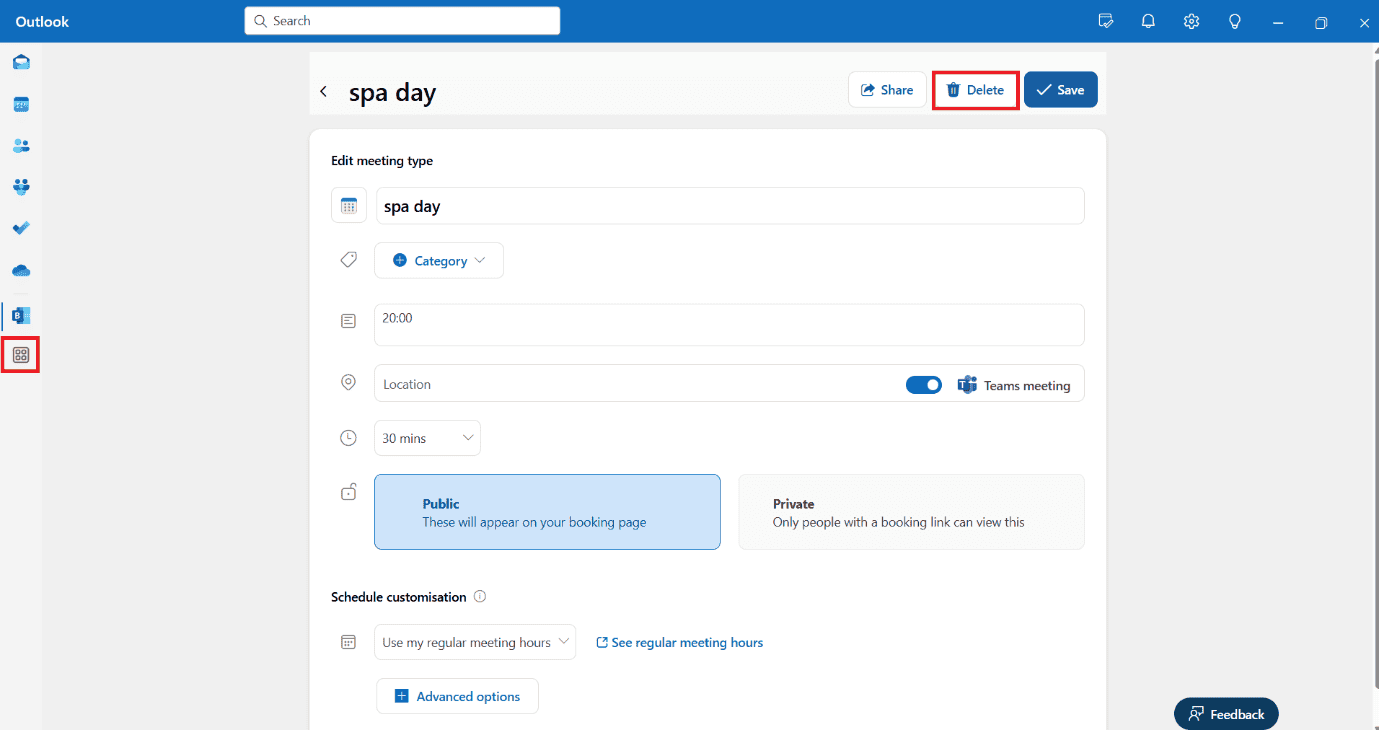Open the Mail app in the sidebar

(21, 62)
